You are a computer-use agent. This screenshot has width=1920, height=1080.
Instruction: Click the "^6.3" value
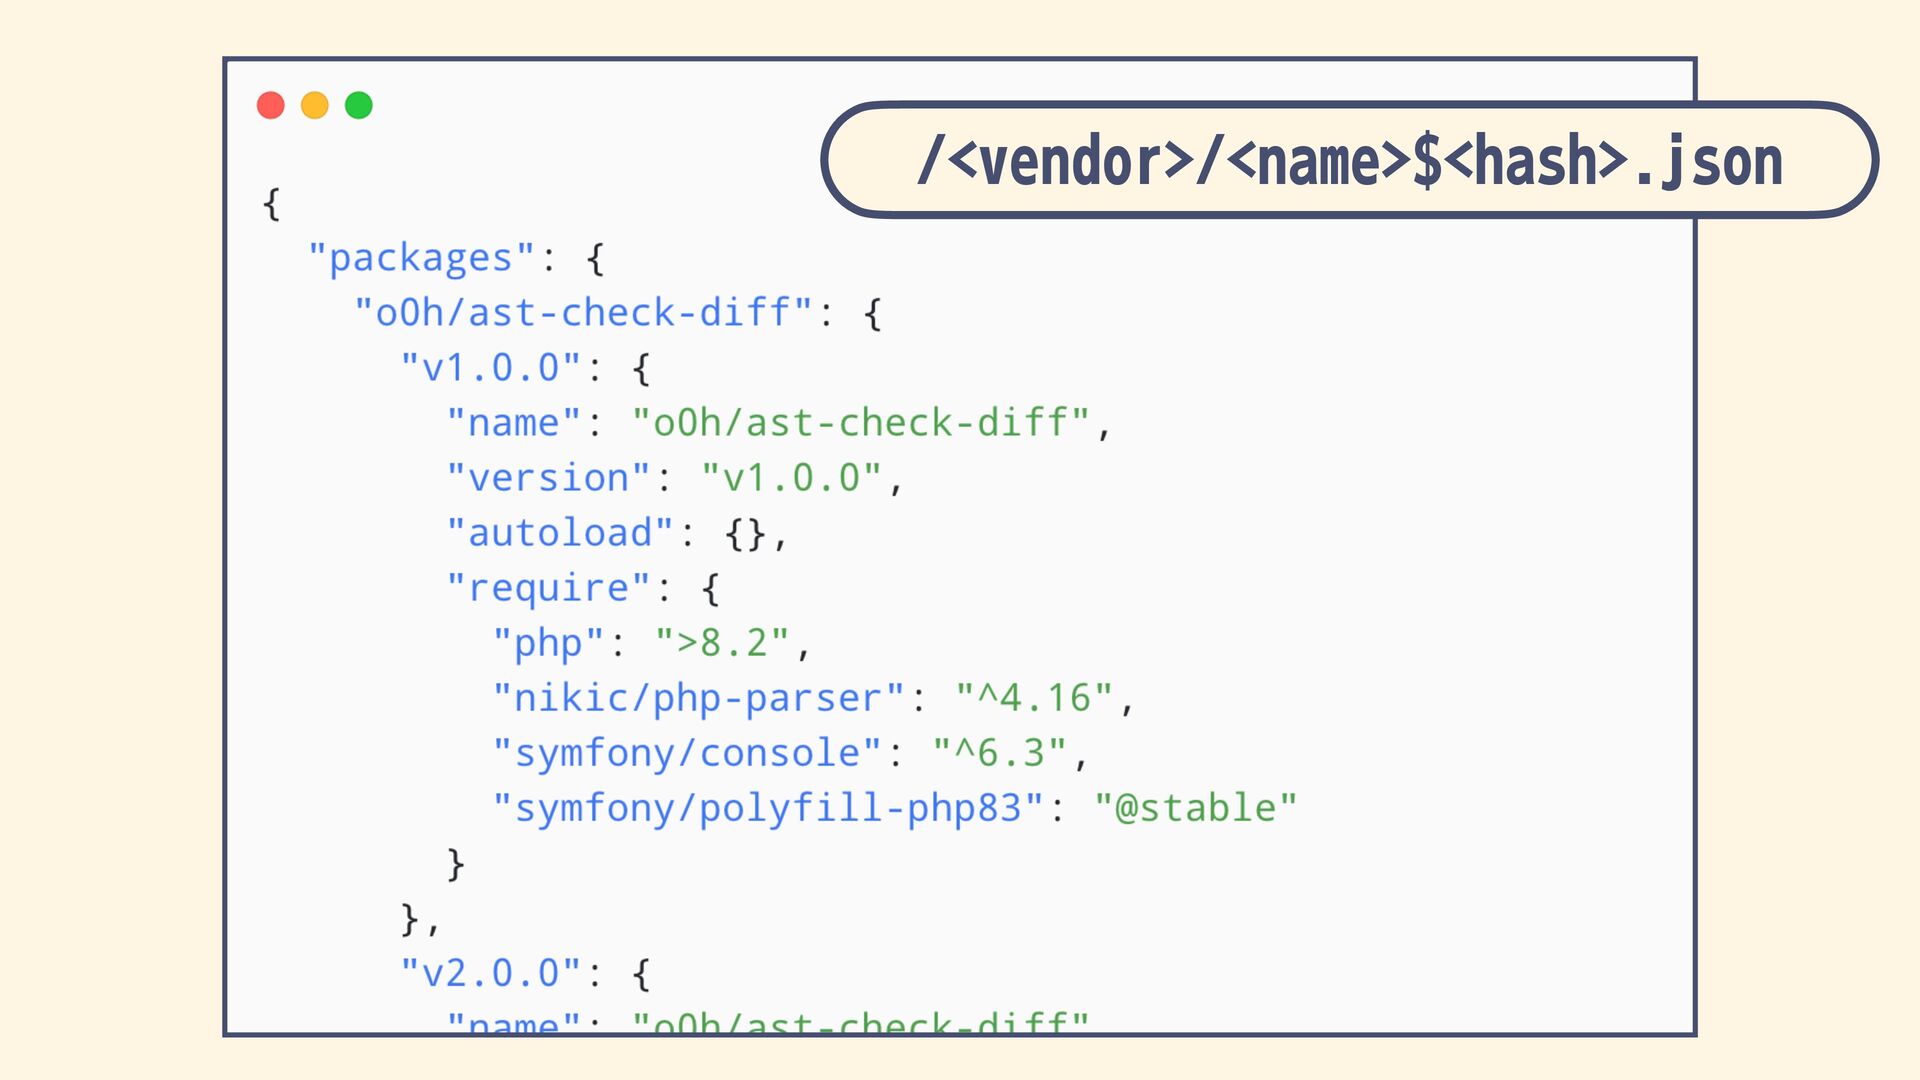(x=1000, y=752)
